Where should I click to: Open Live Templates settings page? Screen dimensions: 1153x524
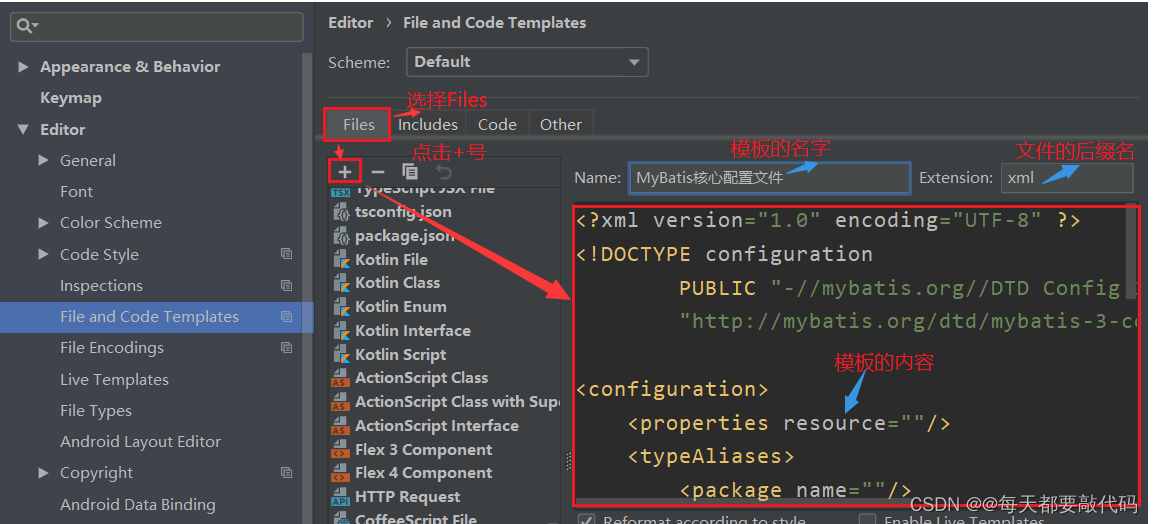point(114,380)
